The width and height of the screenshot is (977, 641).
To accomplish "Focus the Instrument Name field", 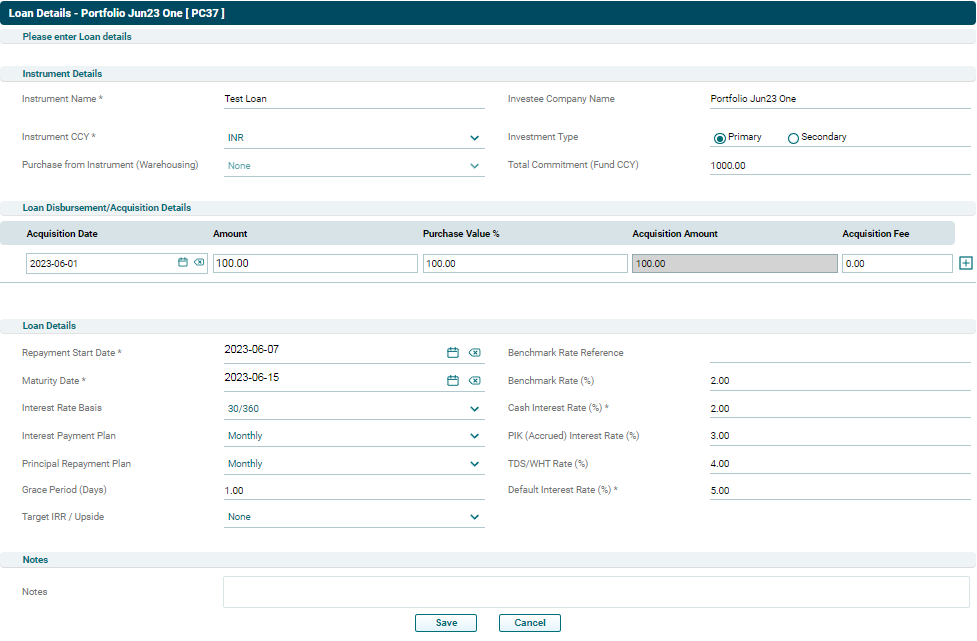I will (354, 99).
